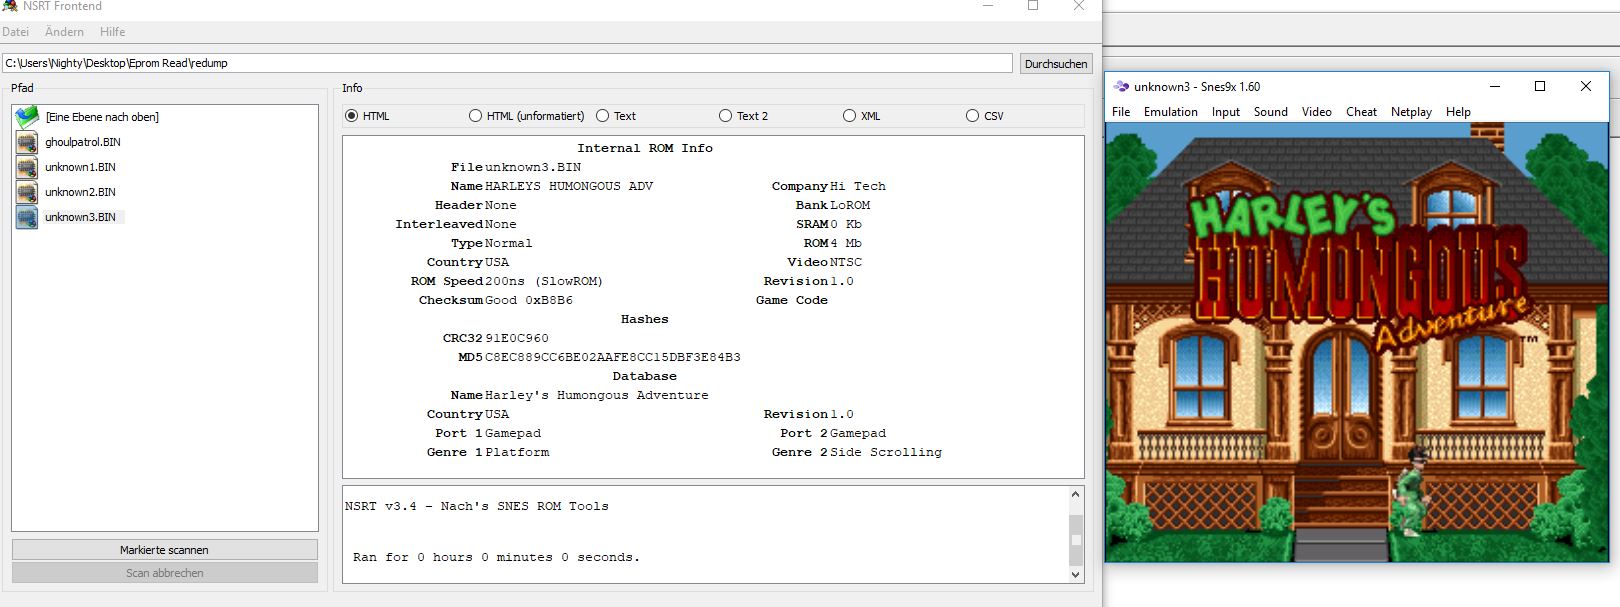Maximize the Snes9x window

point(1540,87)
